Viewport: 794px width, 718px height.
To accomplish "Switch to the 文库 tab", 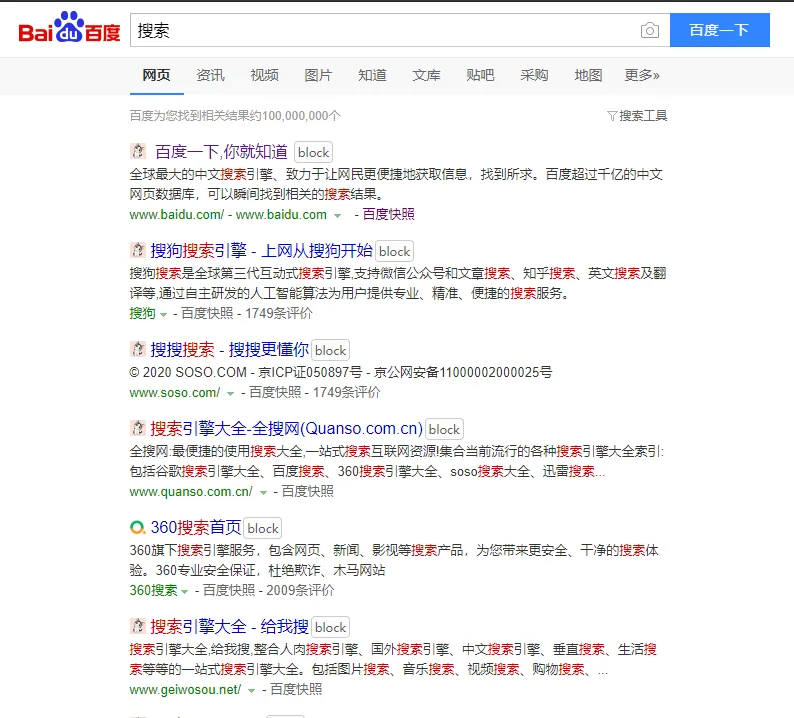I will click(426, 75).
